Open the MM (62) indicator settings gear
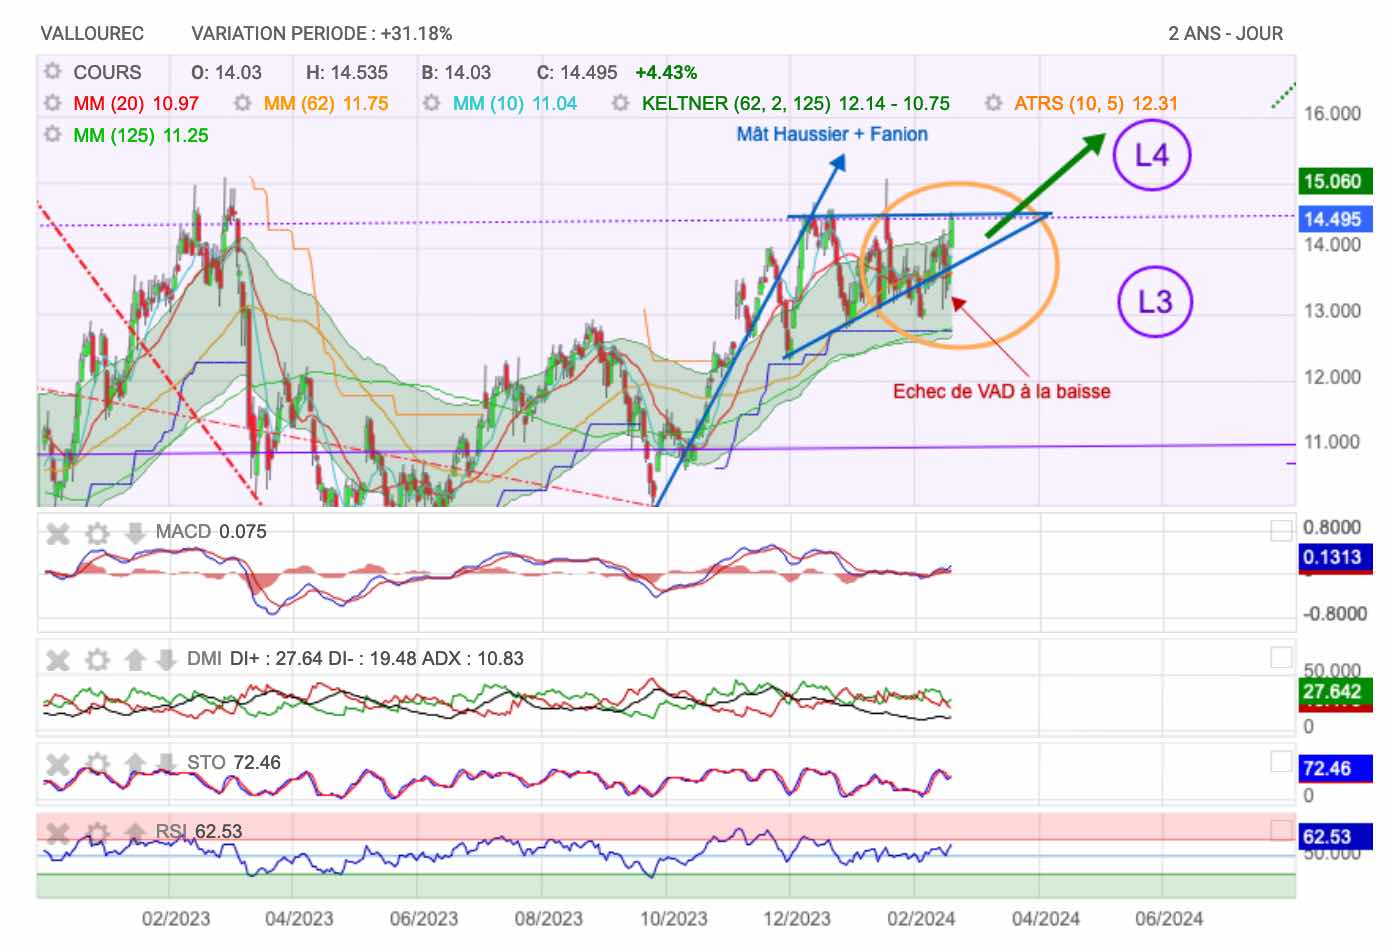The width and height of the screenshot is (1390, 946). point(242,103)
